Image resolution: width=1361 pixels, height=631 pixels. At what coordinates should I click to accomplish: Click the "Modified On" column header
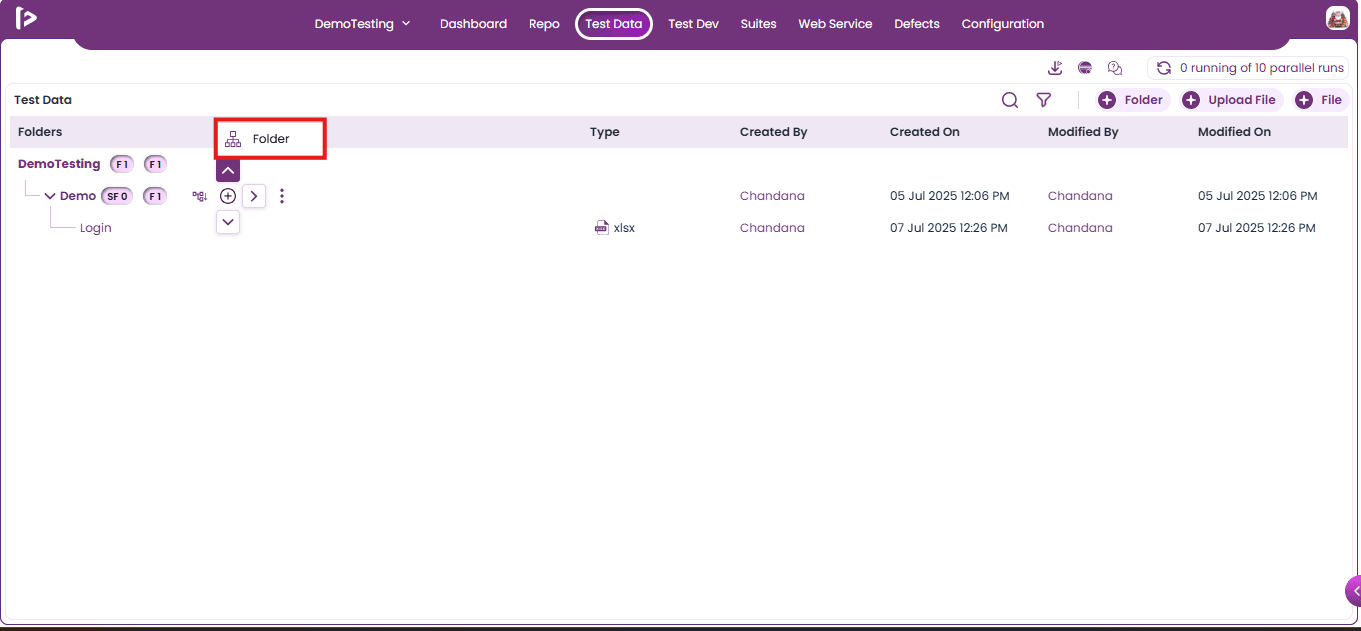click(x=1234, y=132)
